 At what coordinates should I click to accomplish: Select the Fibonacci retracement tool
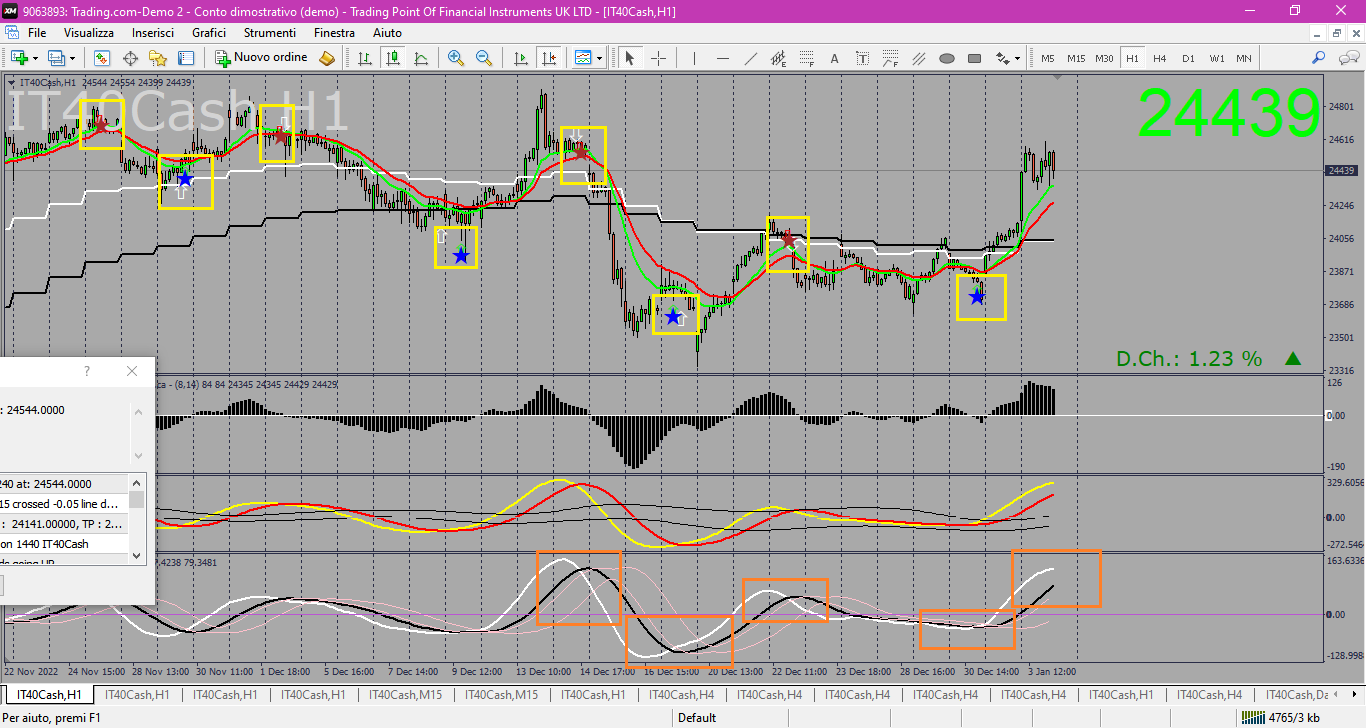(x=806, y=58)
